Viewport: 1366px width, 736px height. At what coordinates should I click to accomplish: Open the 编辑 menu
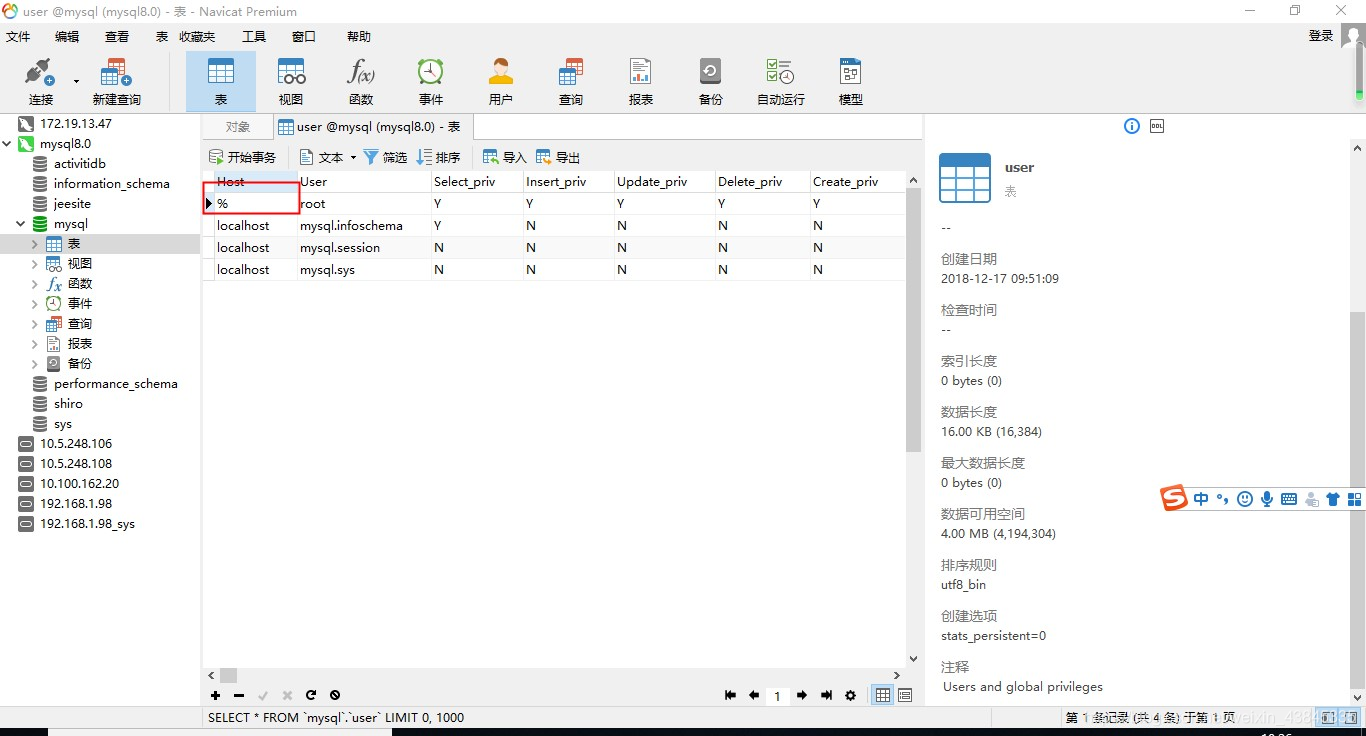pos(67,37)
